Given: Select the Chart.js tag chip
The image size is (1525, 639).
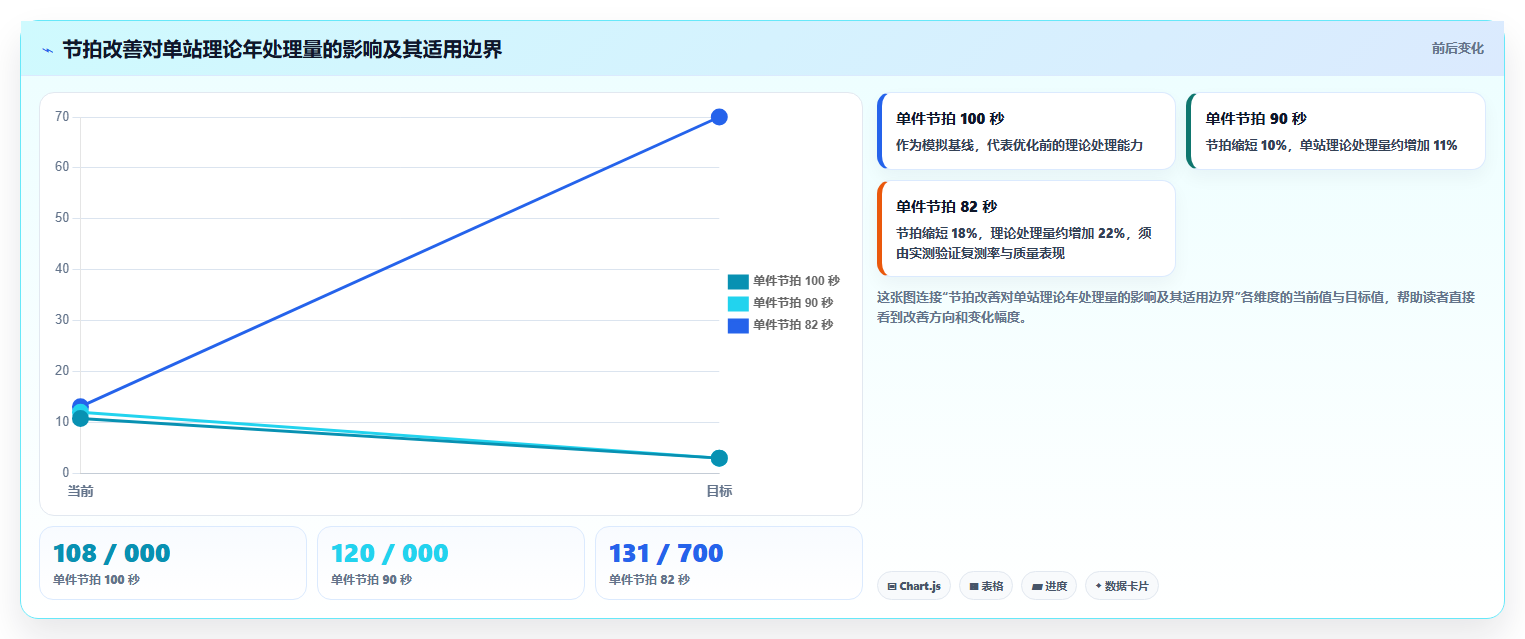Looking at the screenshot, I should [x=914, y=586].
